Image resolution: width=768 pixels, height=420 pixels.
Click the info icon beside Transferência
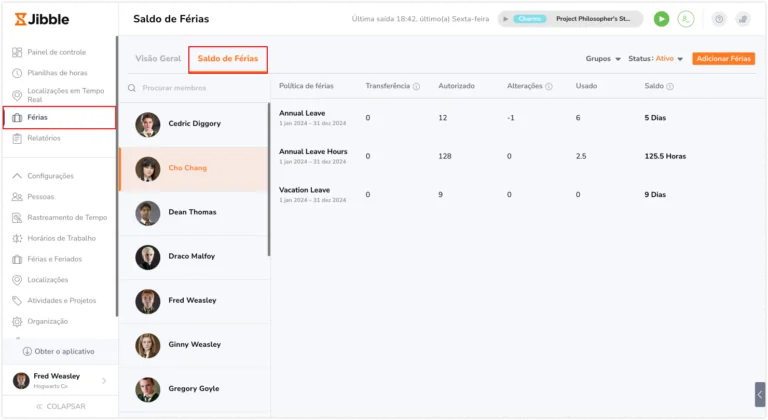416,87
